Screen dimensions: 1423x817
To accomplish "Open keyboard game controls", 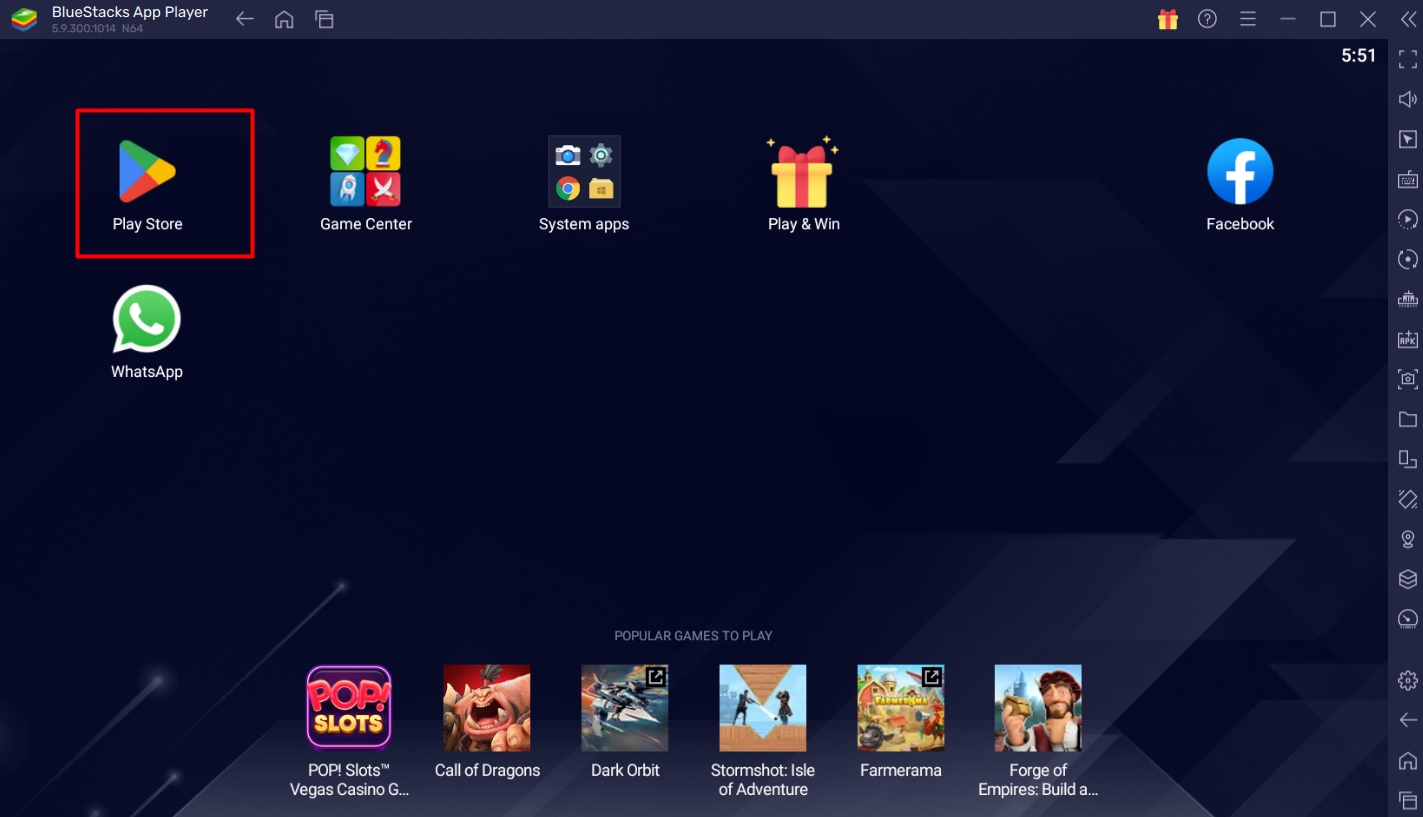I will [1408, 179].
